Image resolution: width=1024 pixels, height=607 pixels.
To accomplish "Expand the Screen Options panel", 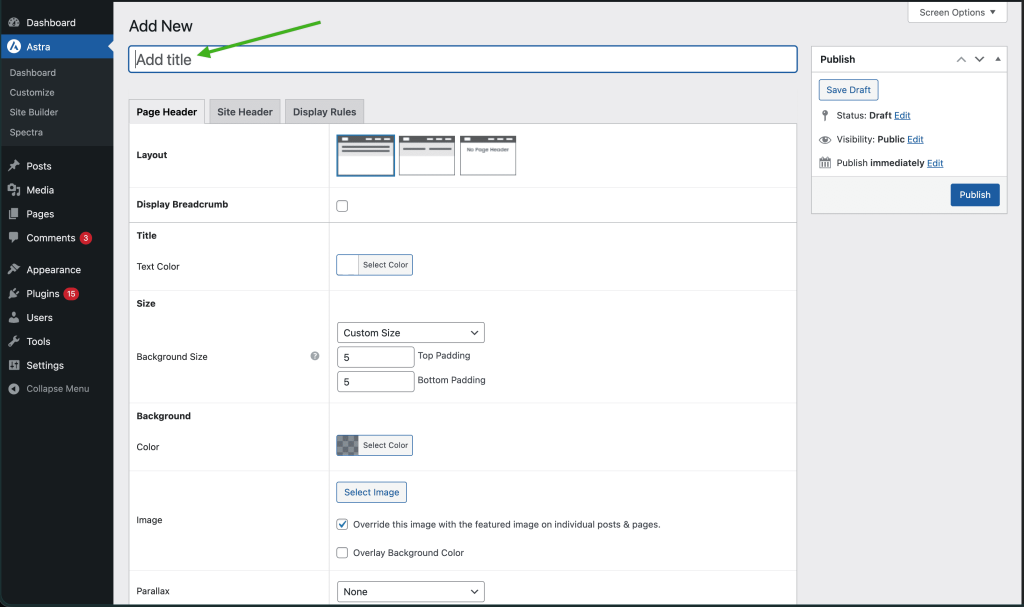I will click(x=956, y=12).
